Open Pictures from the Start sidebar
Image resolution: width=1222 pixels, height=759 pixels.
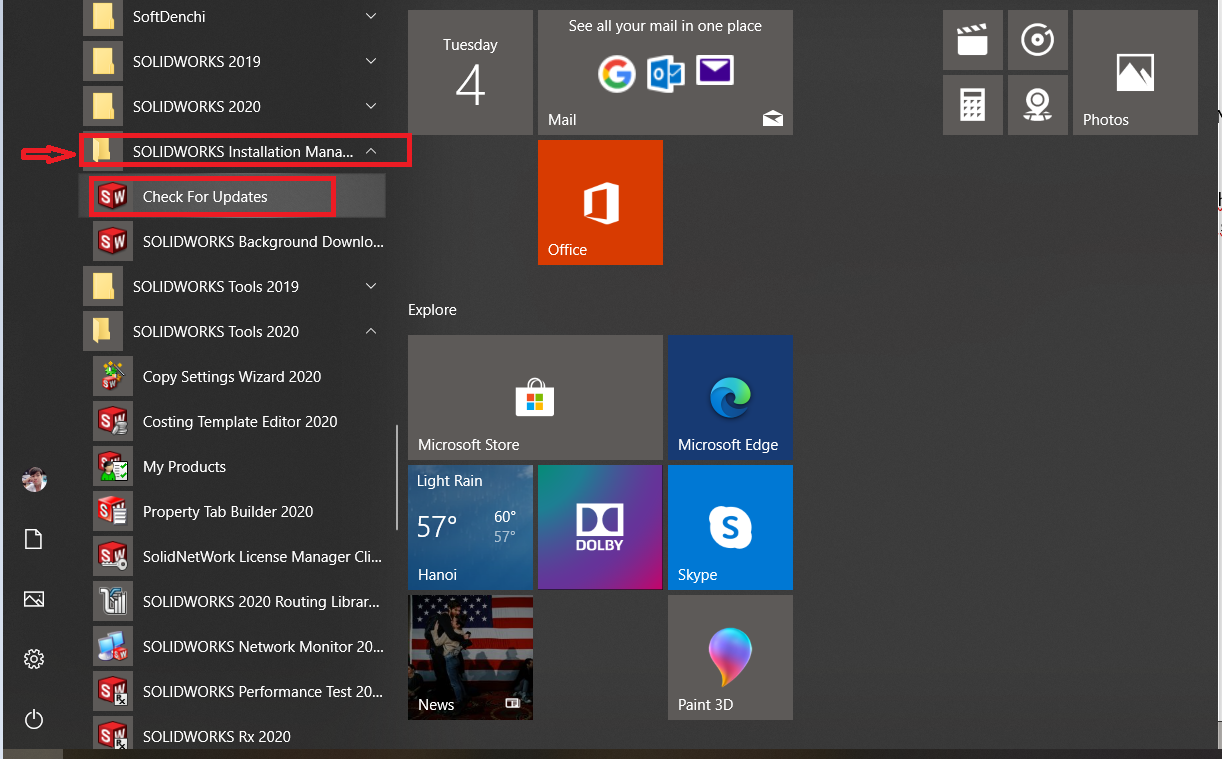tap(34, 599)
